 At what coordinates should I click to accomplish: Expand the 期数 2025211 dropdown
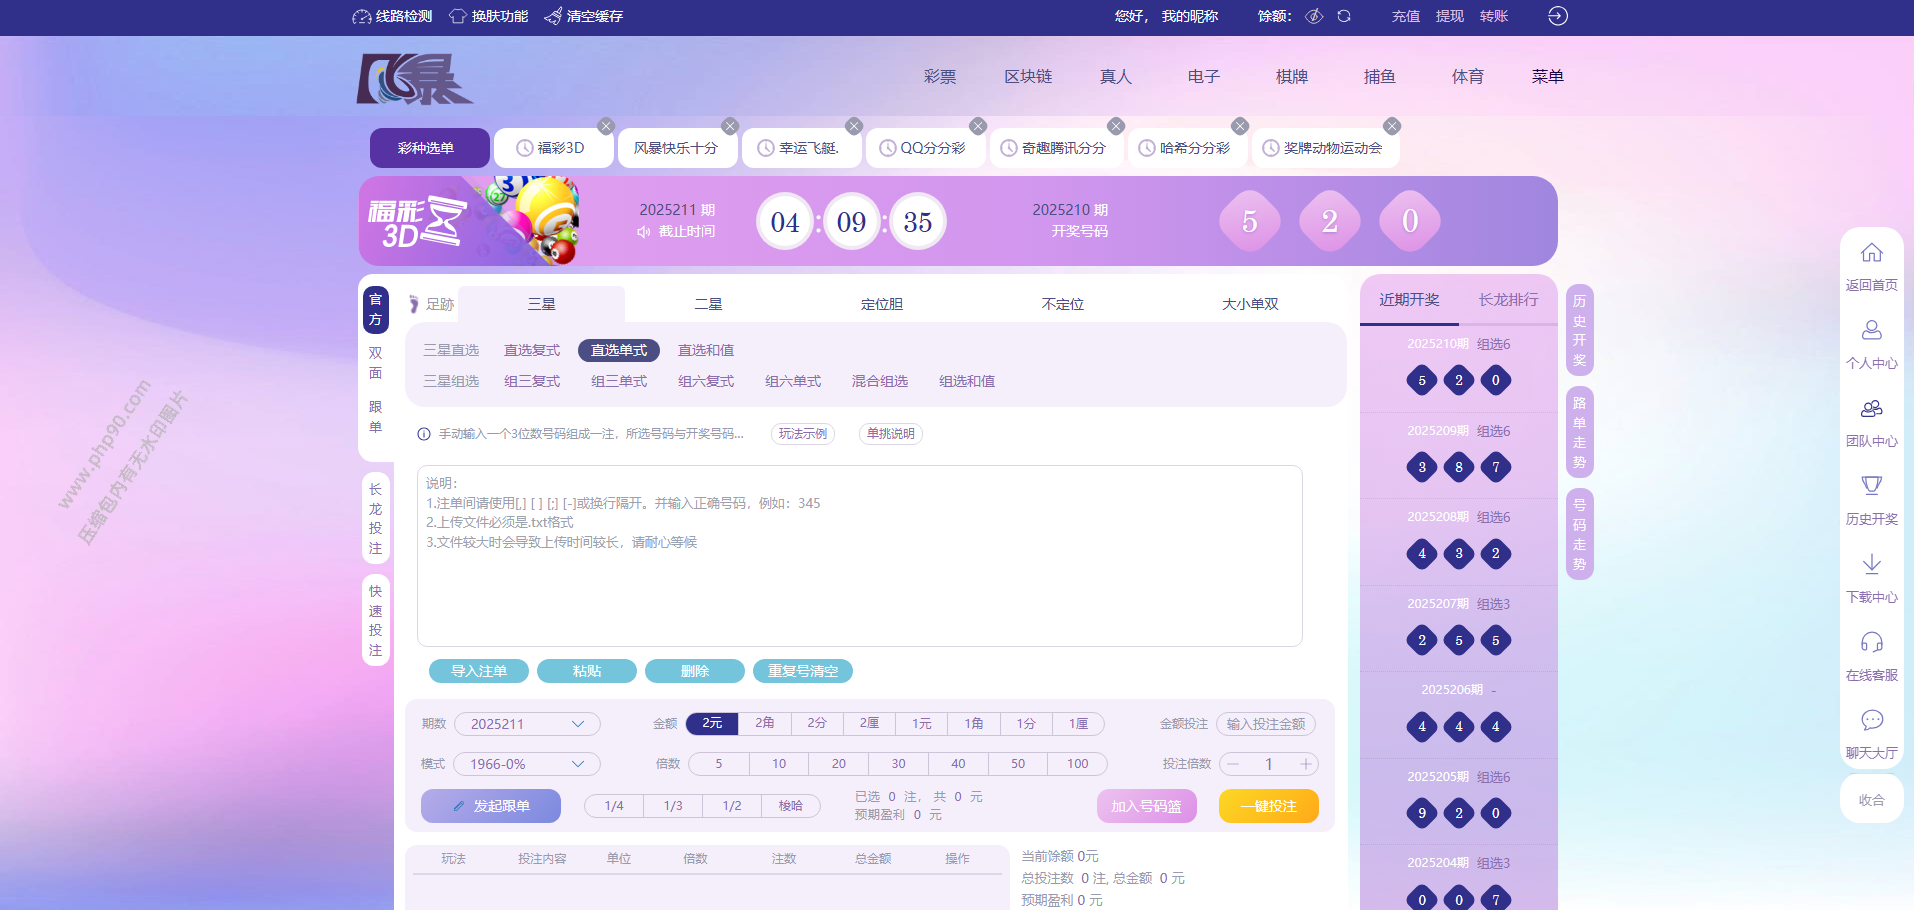527,724
